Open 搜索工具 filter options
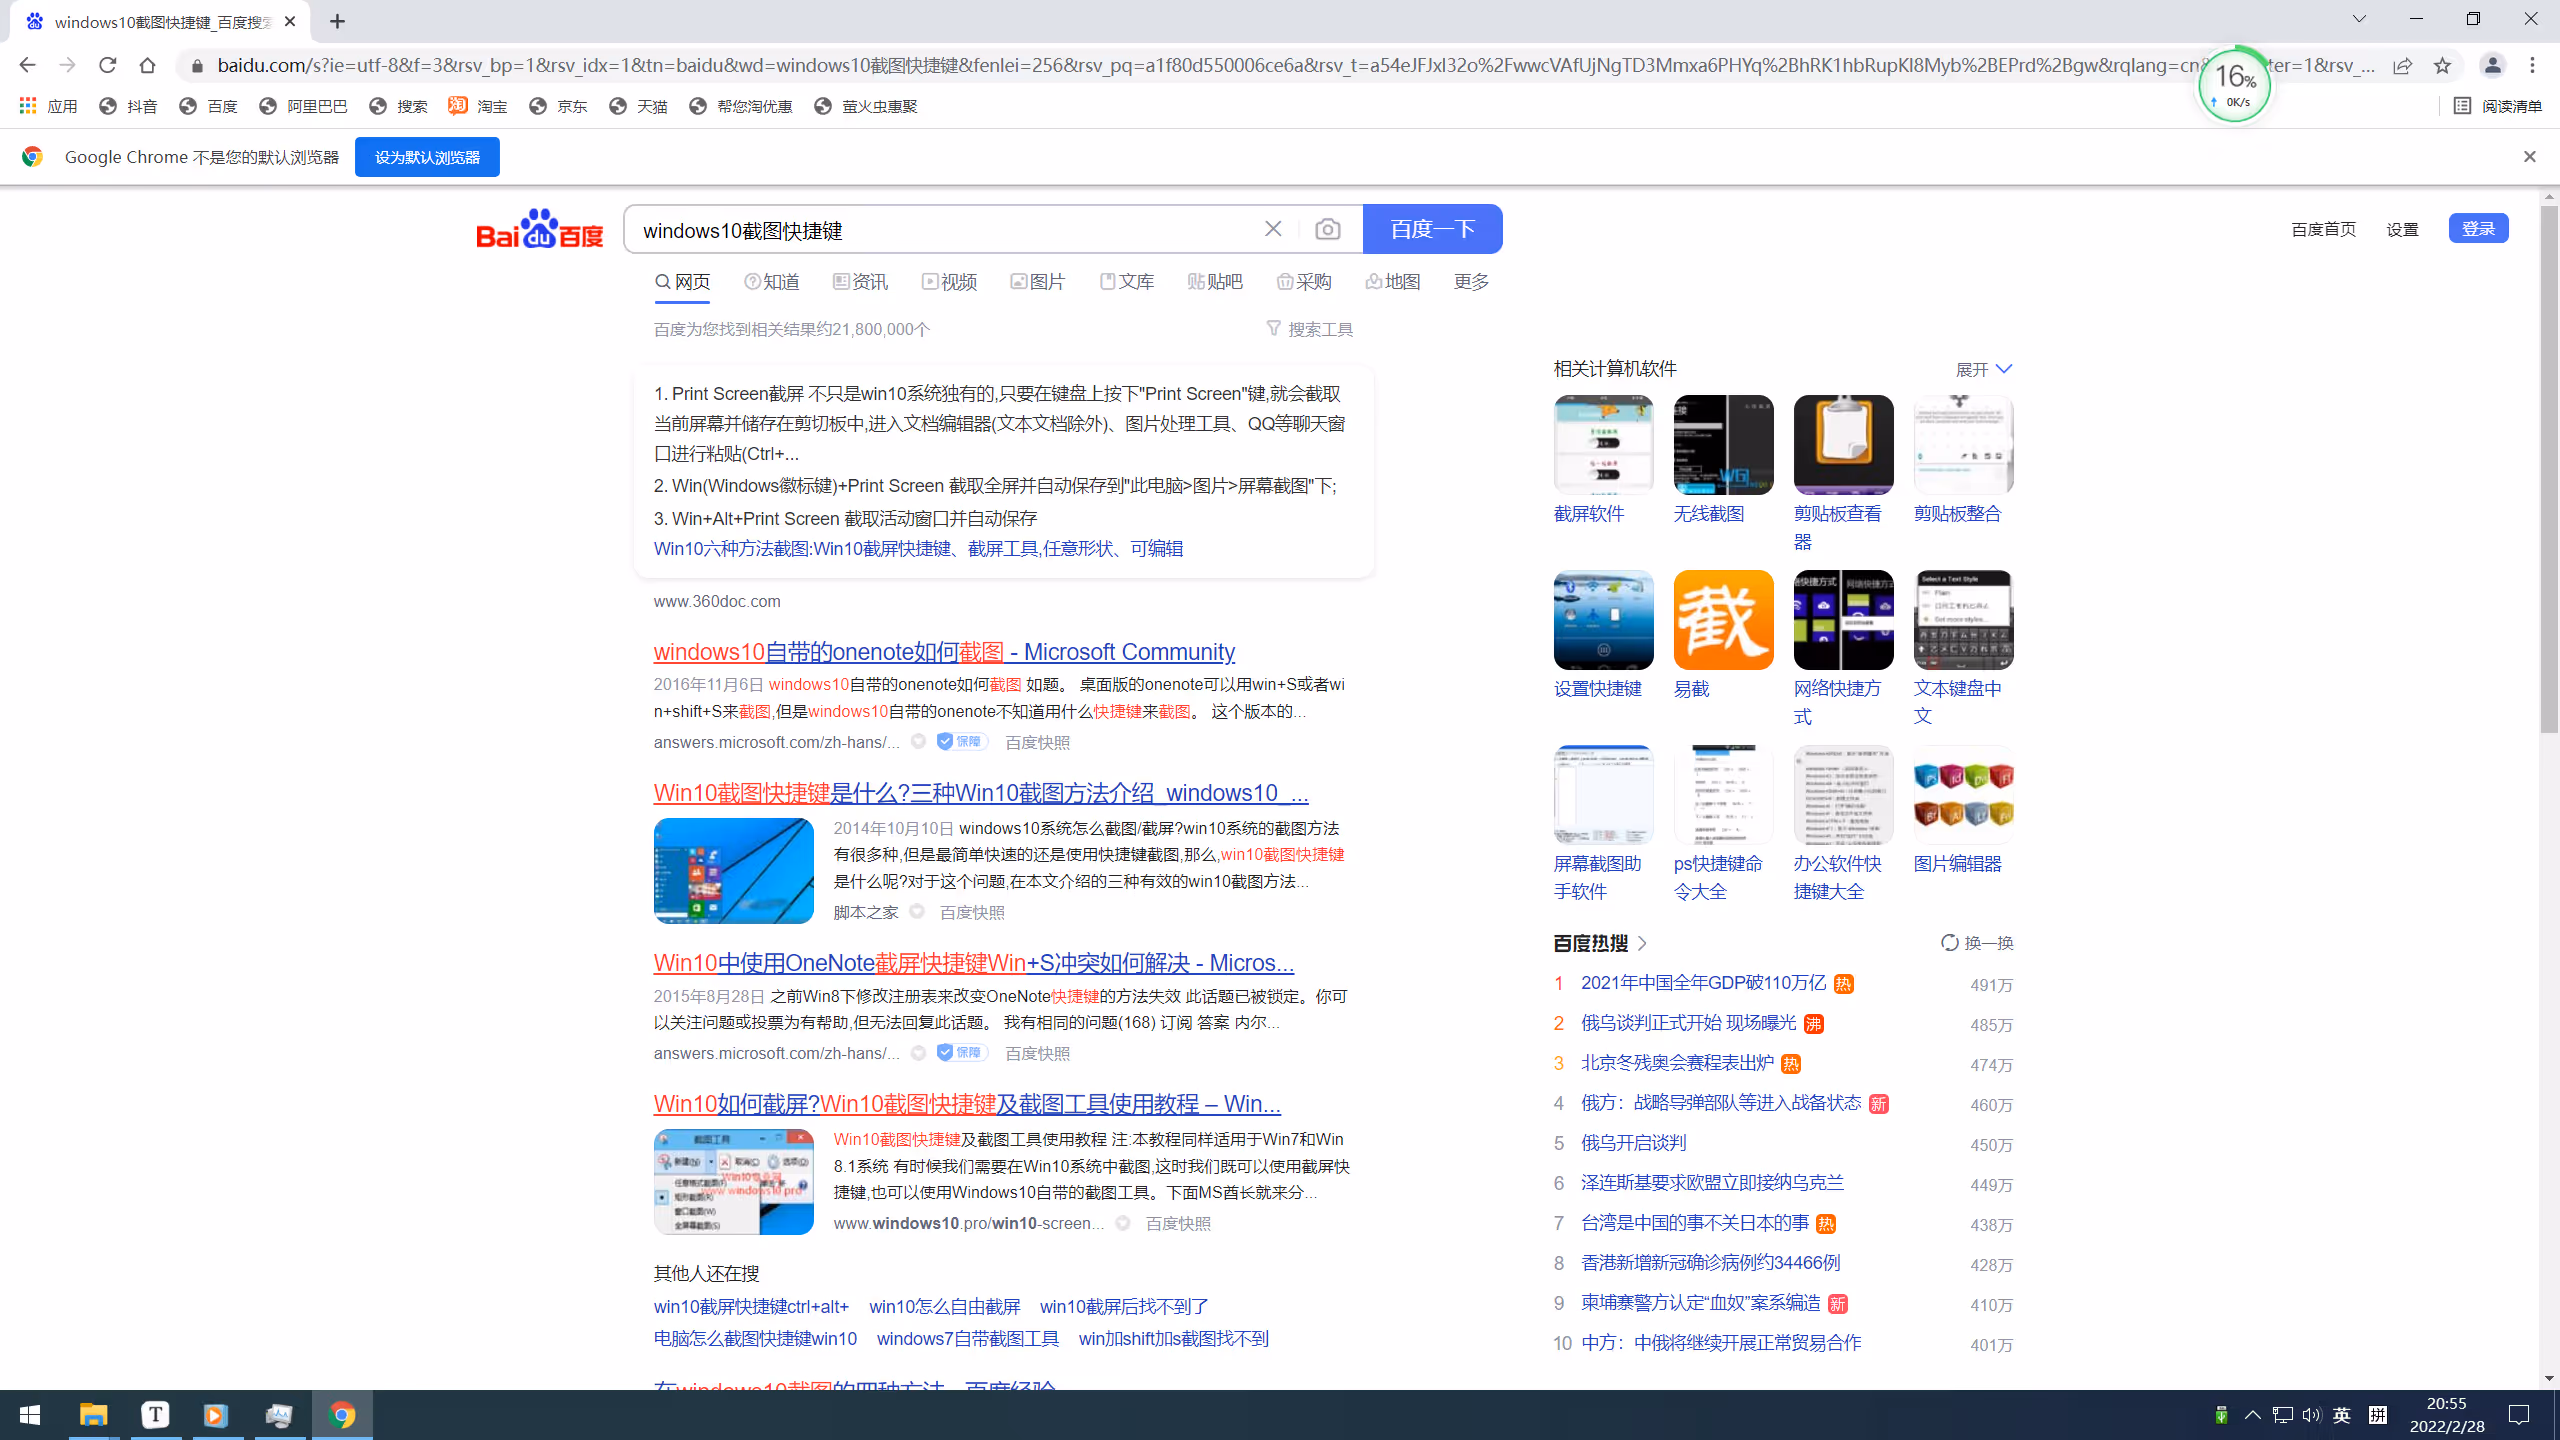 1309,329
